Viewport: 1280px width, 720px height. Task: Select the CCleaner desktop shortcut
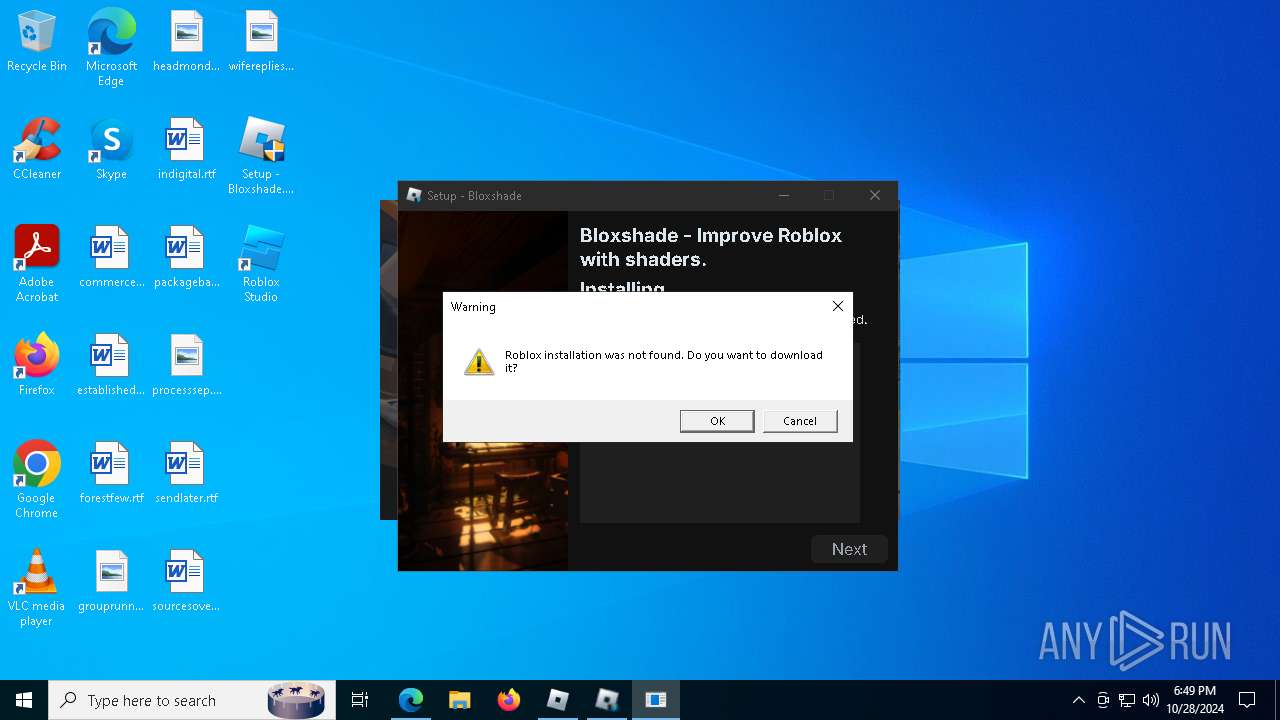tap(37, 150)
